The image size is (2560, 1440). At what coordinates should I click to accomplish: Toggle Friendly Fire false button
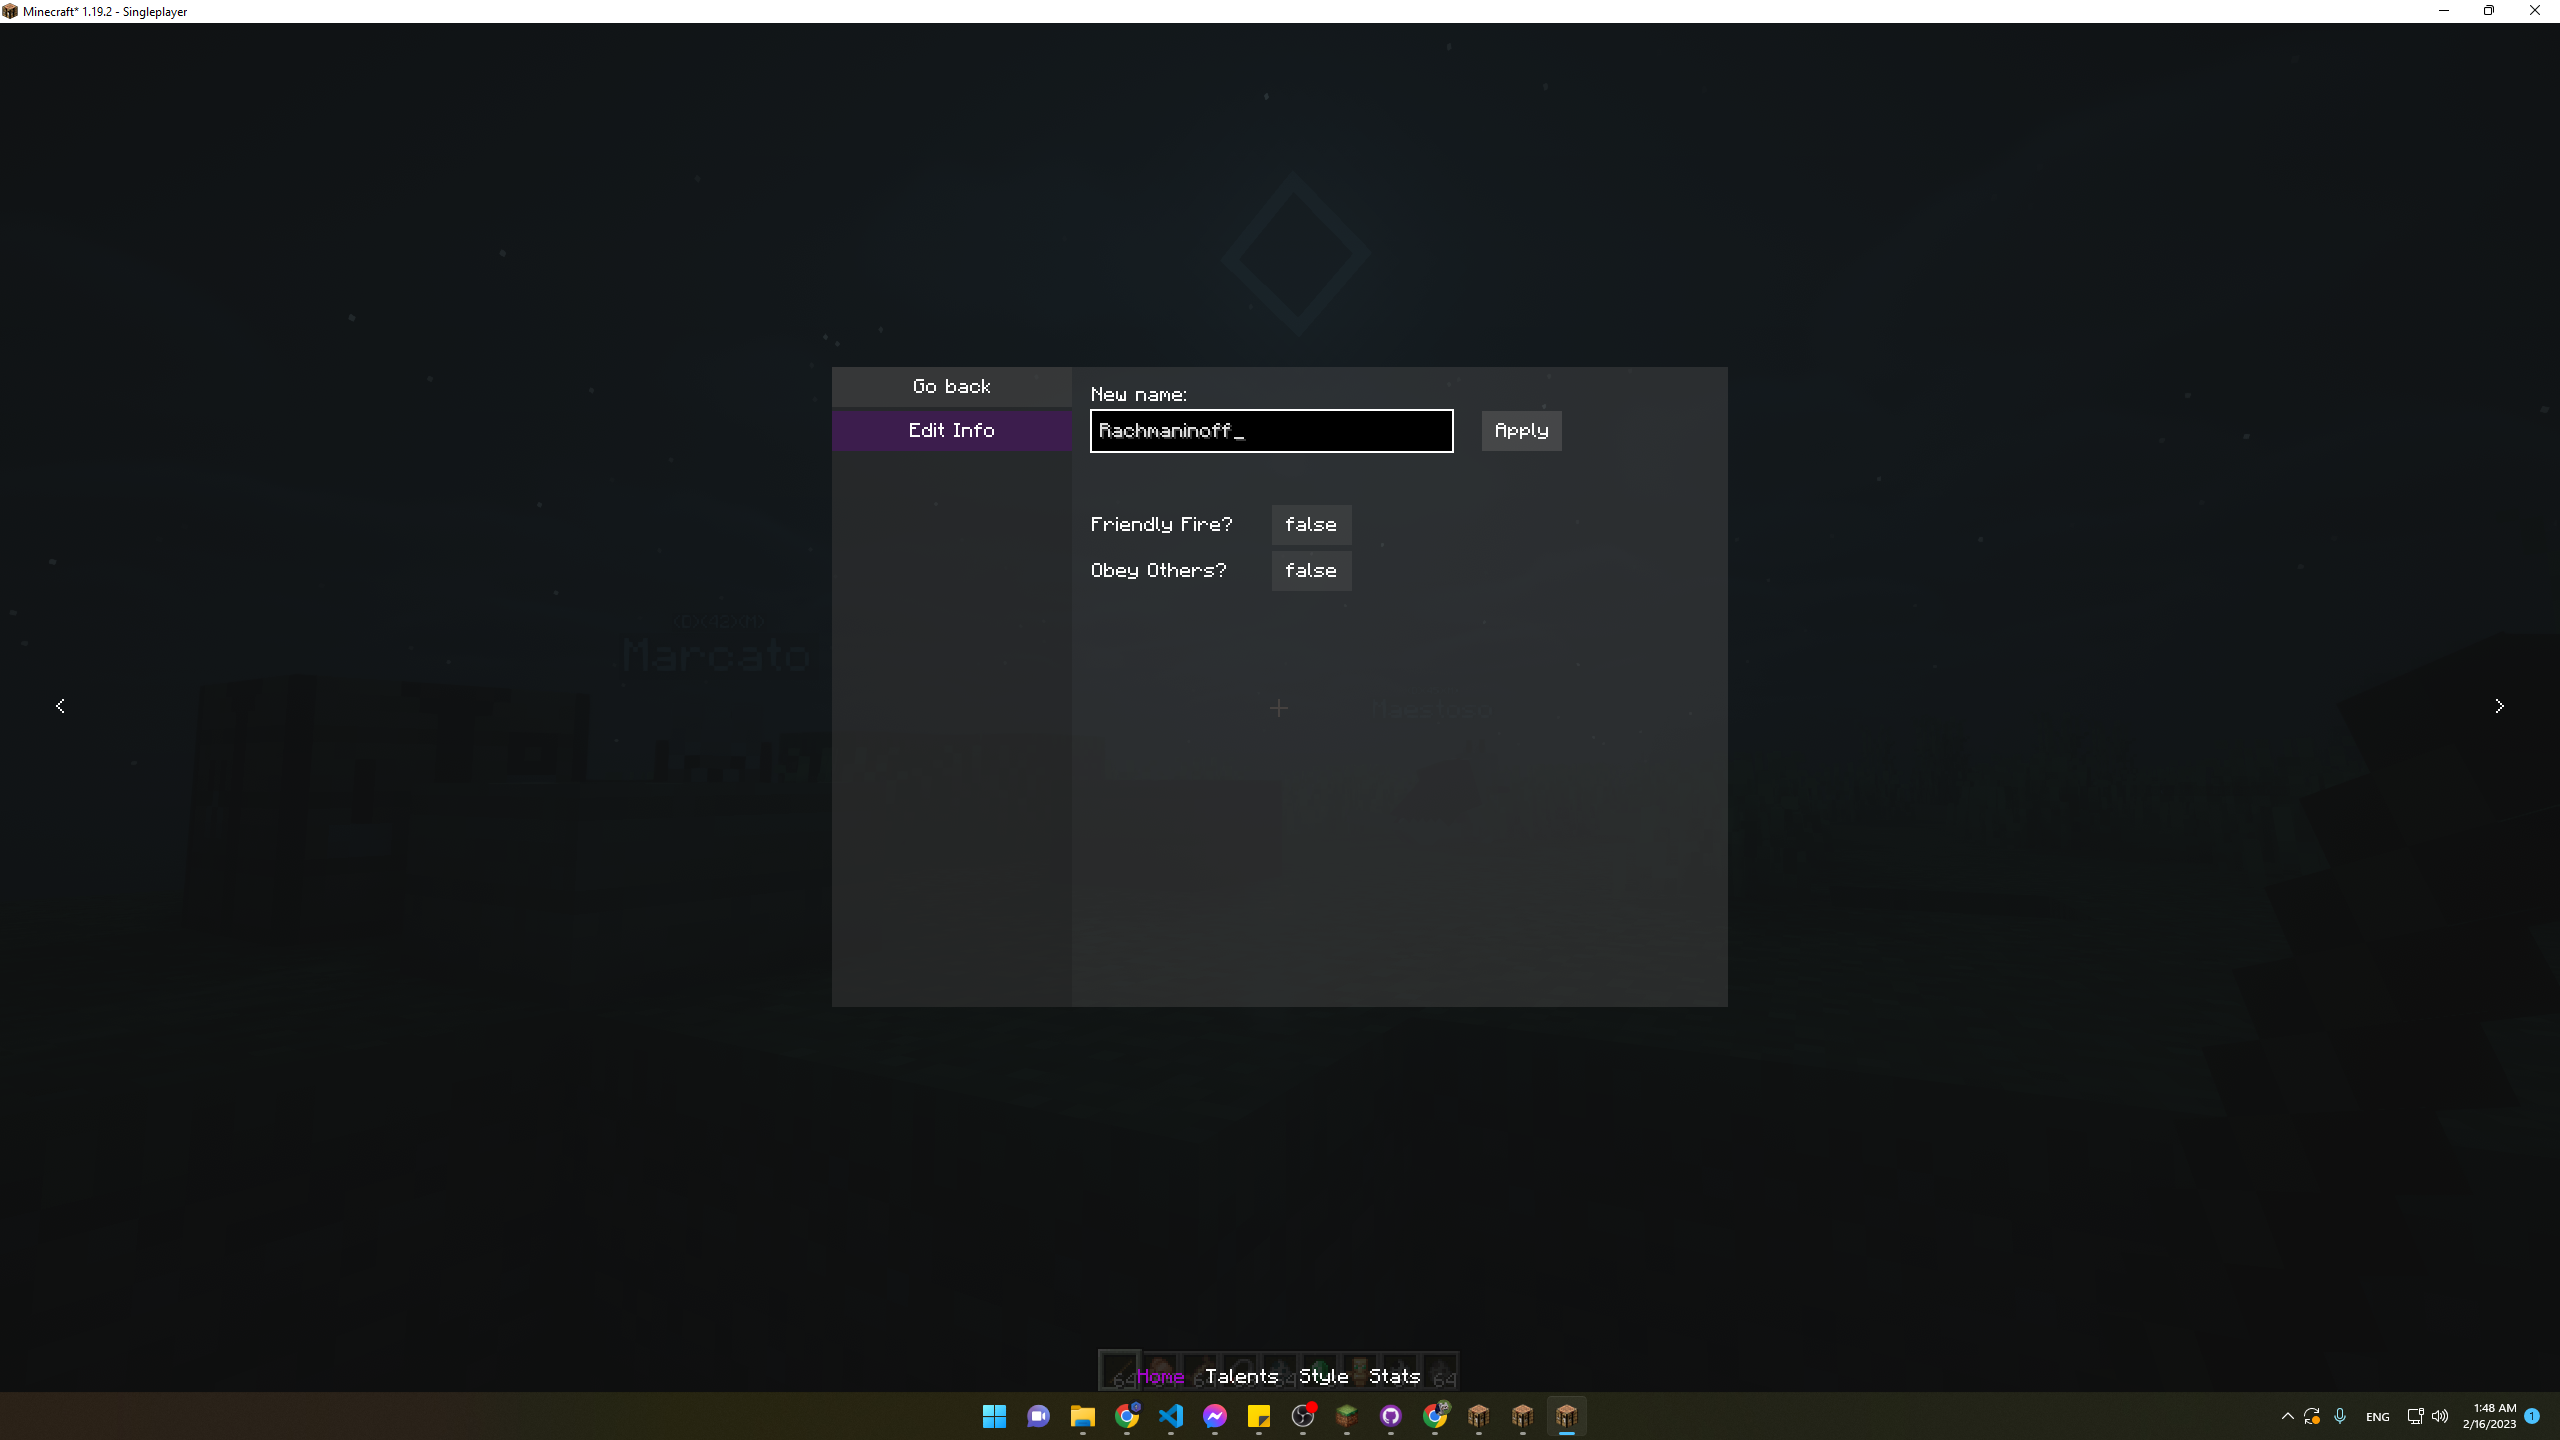click(x=1311, y=525)
